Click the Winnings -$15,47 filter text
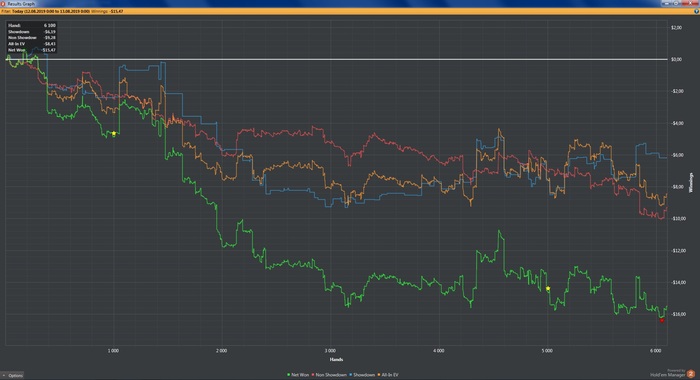The height and width of the screenshot is (380, 700). coord(107,11)
